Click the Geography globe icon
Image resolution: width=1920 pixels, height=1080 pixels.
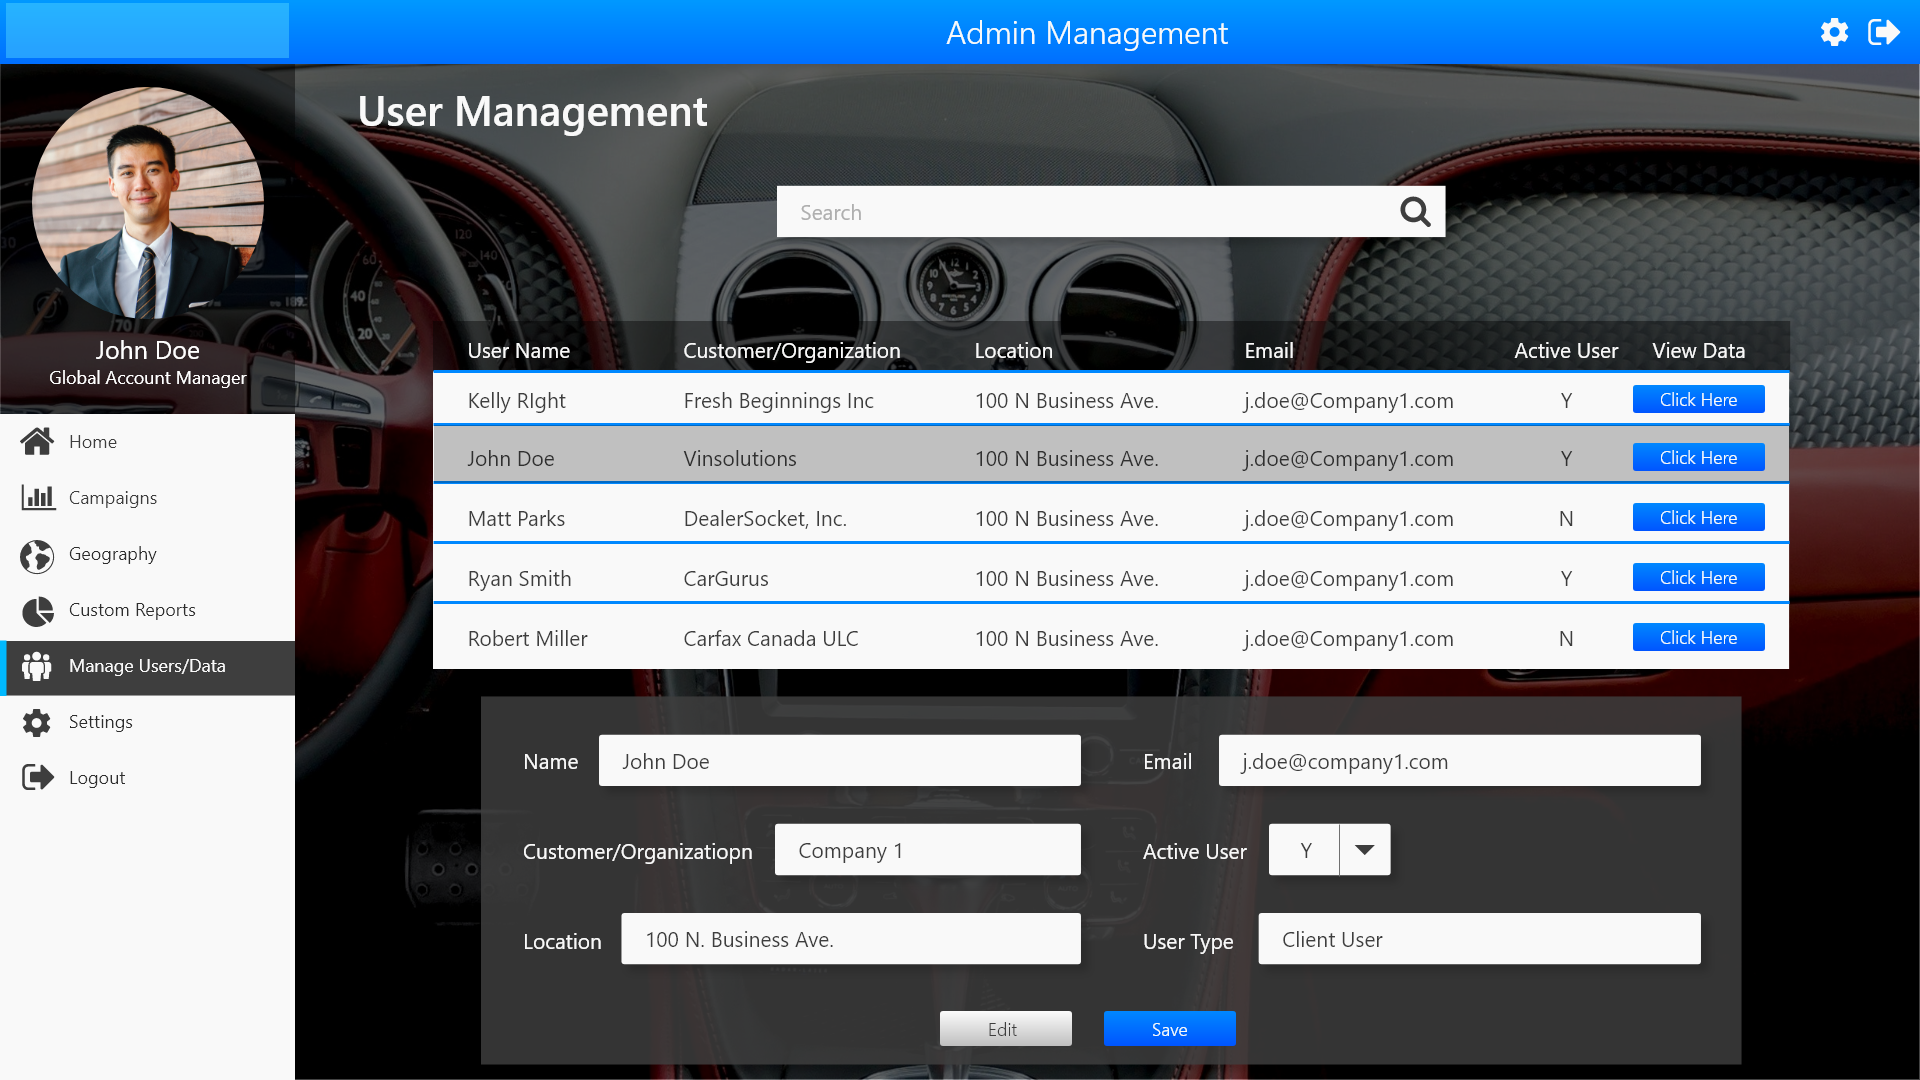[x=37, y=556]
